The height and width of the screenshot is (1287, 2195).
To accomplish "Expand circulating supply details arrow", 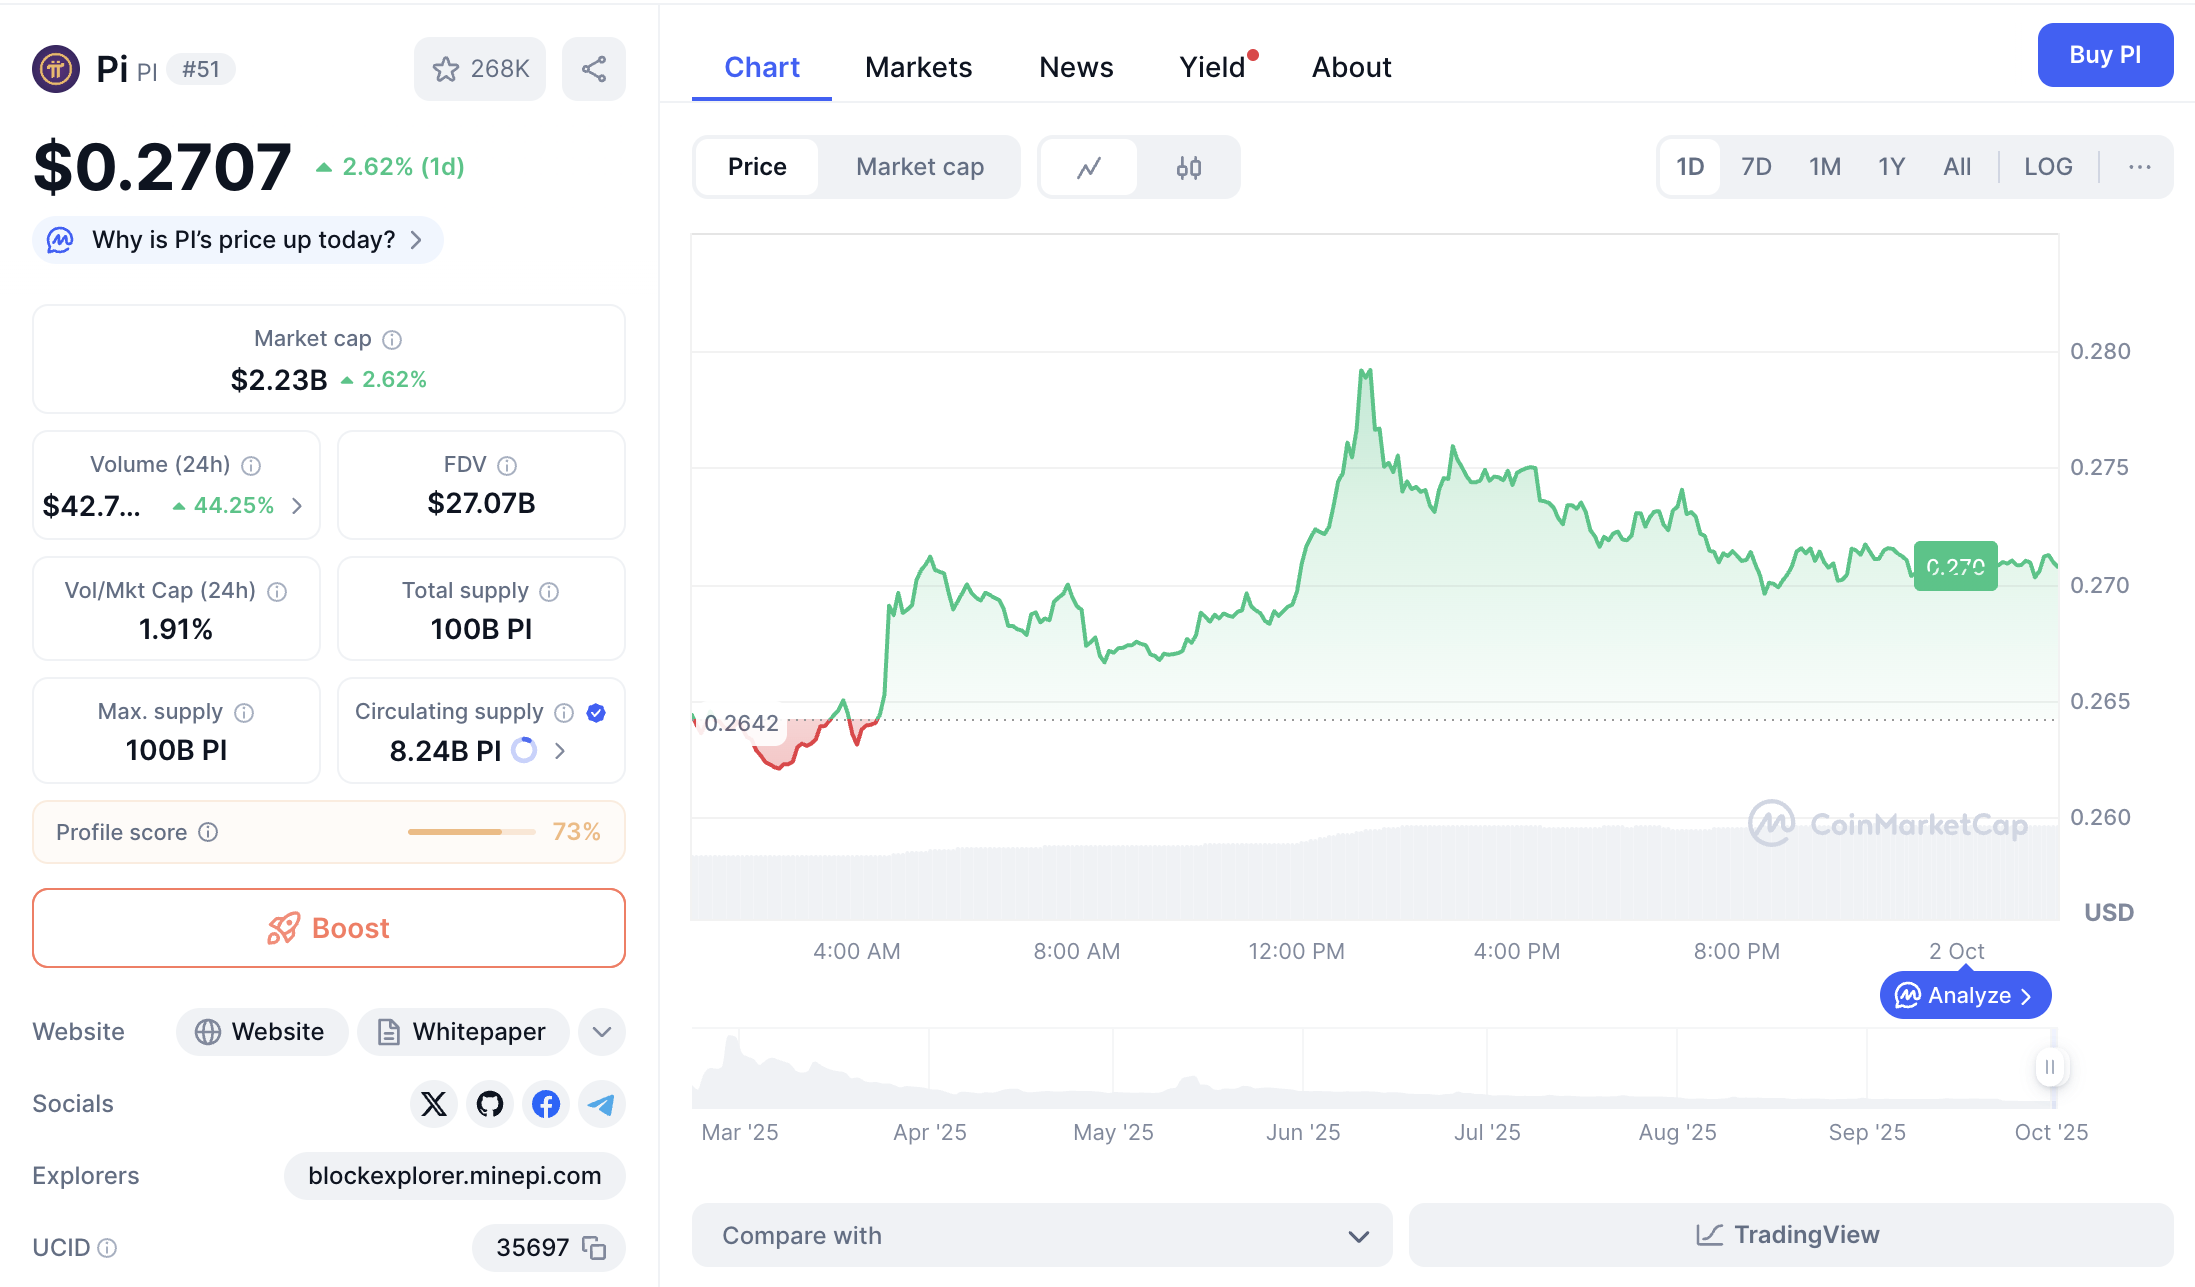I will click(560, 751).
